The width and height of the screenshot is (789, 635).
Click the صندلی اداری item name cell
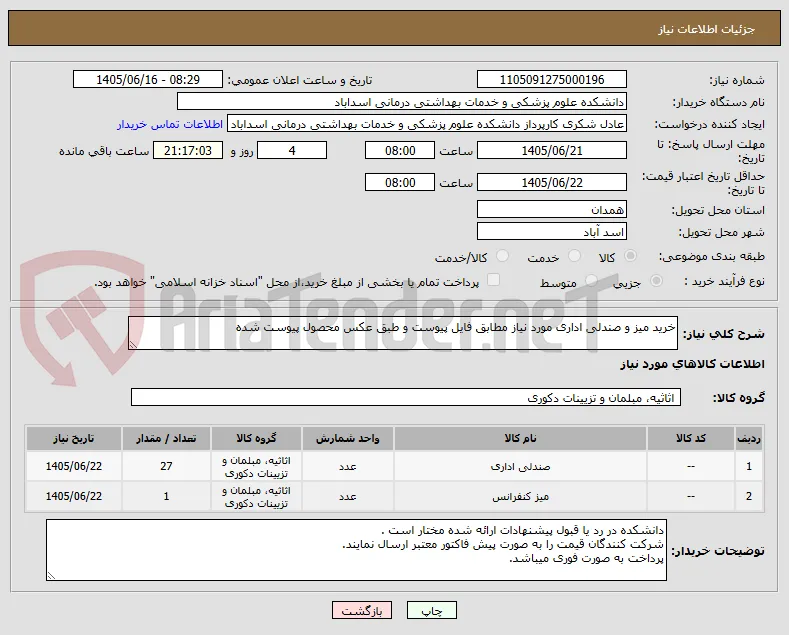pyautogui.click(x=520, y=466)
